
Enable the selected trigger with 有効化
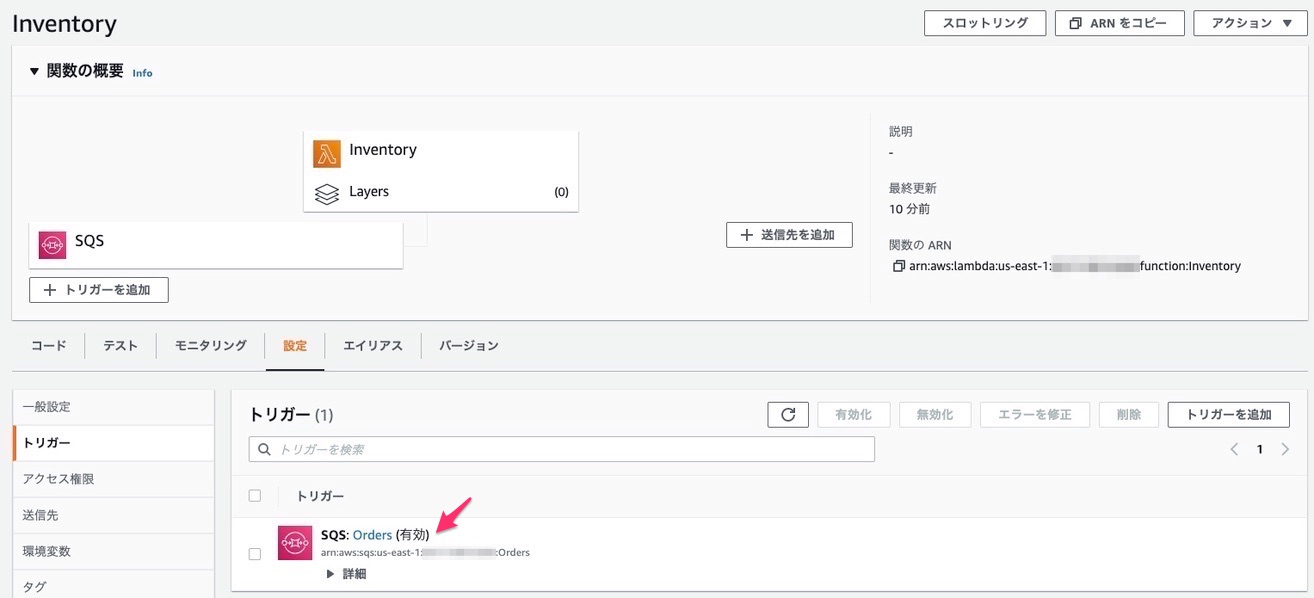(x=853, y=414)
